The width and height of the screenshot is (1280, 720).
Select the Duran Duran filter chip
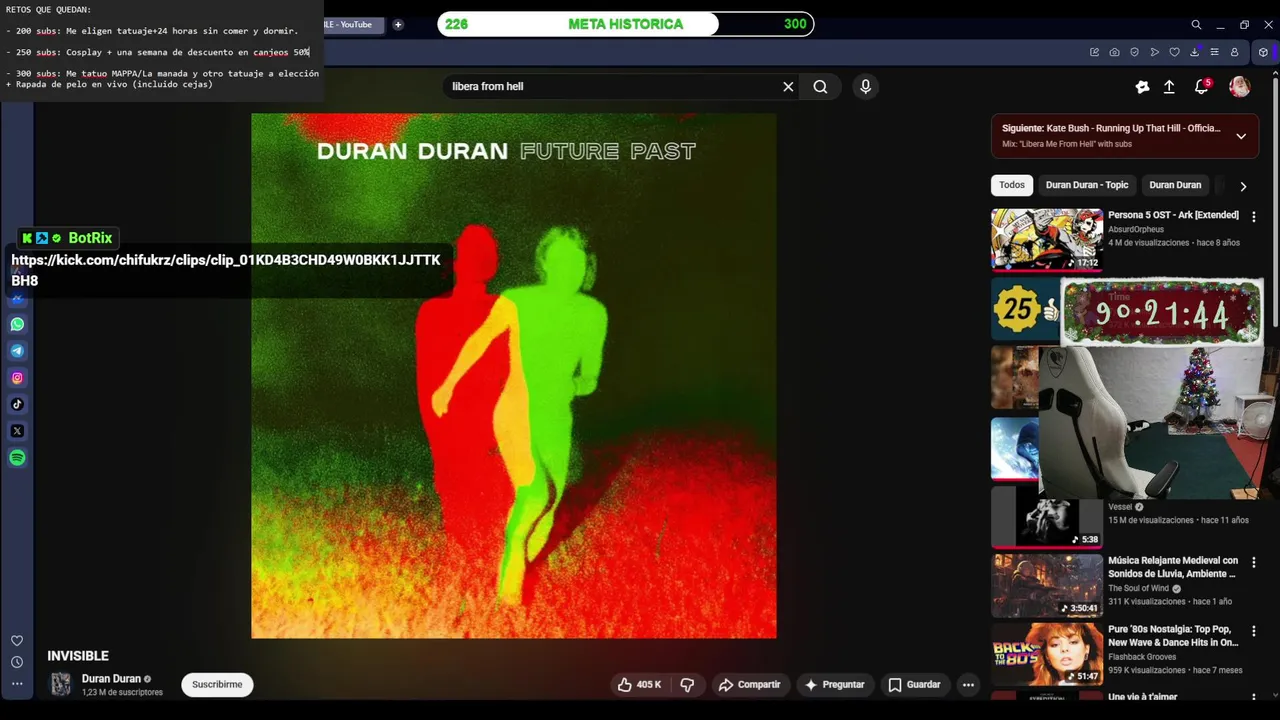tap(1175, 185)
